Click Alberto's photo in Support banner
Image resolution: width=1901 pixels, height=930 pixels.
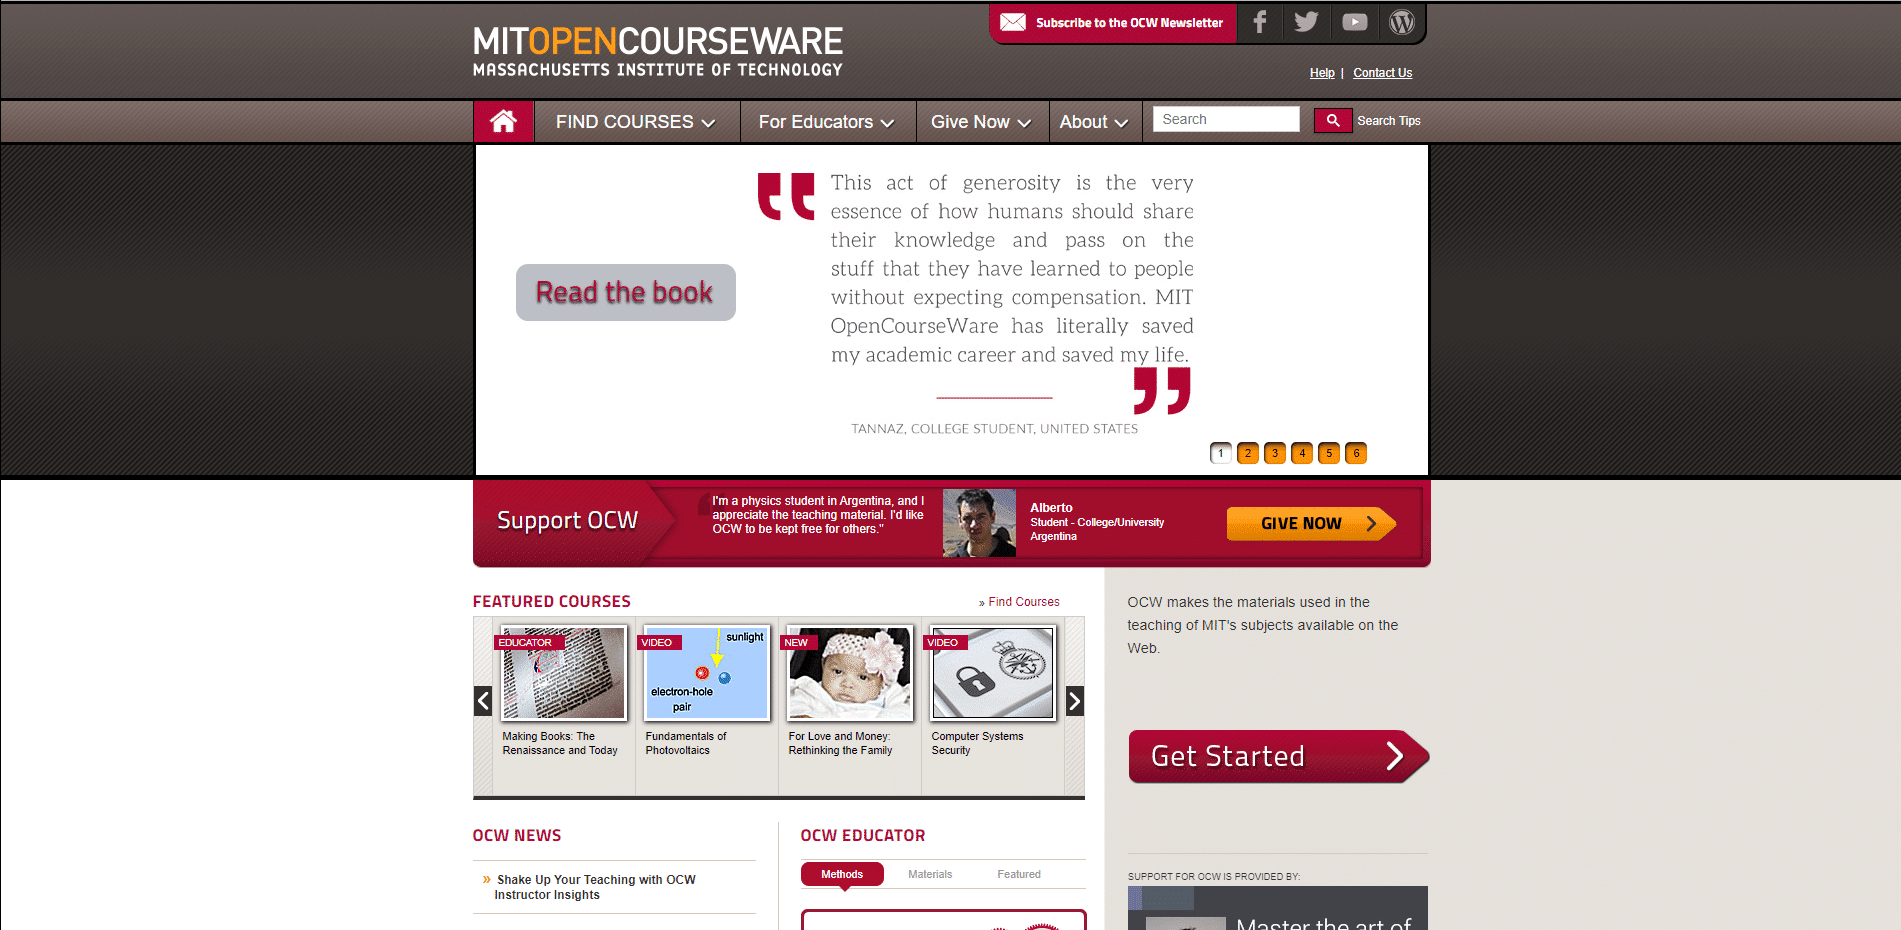pyautogui.click(x=979, y=523)
